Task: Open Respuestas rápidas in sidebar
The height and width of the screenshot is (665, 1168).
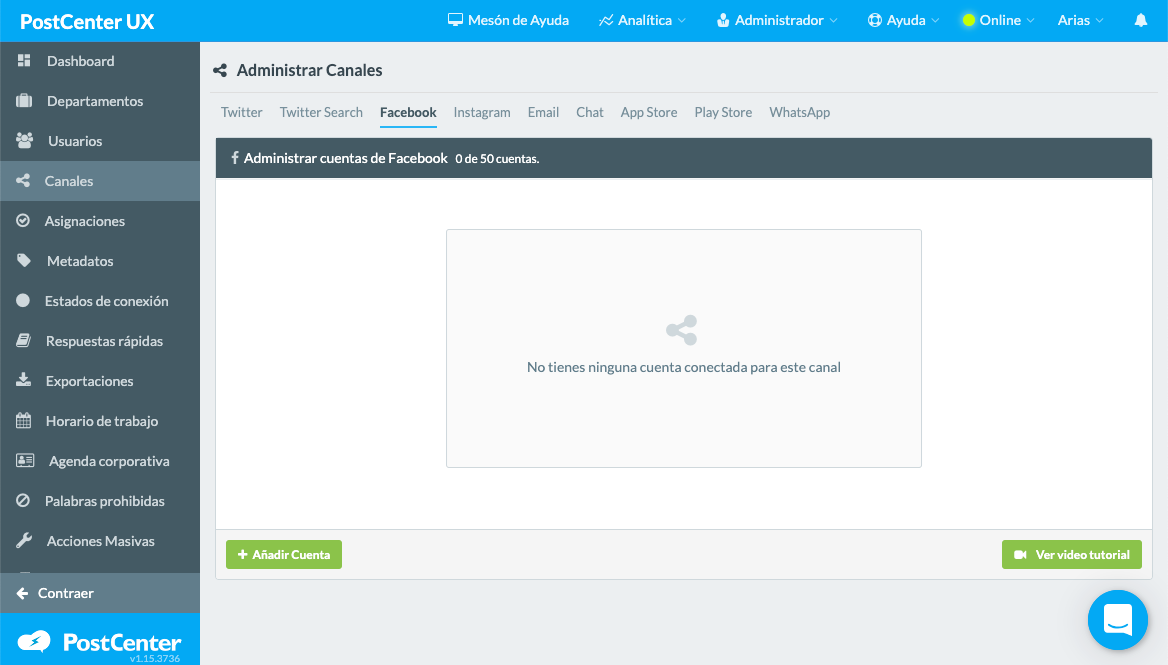Action: [x=100, y=340]
